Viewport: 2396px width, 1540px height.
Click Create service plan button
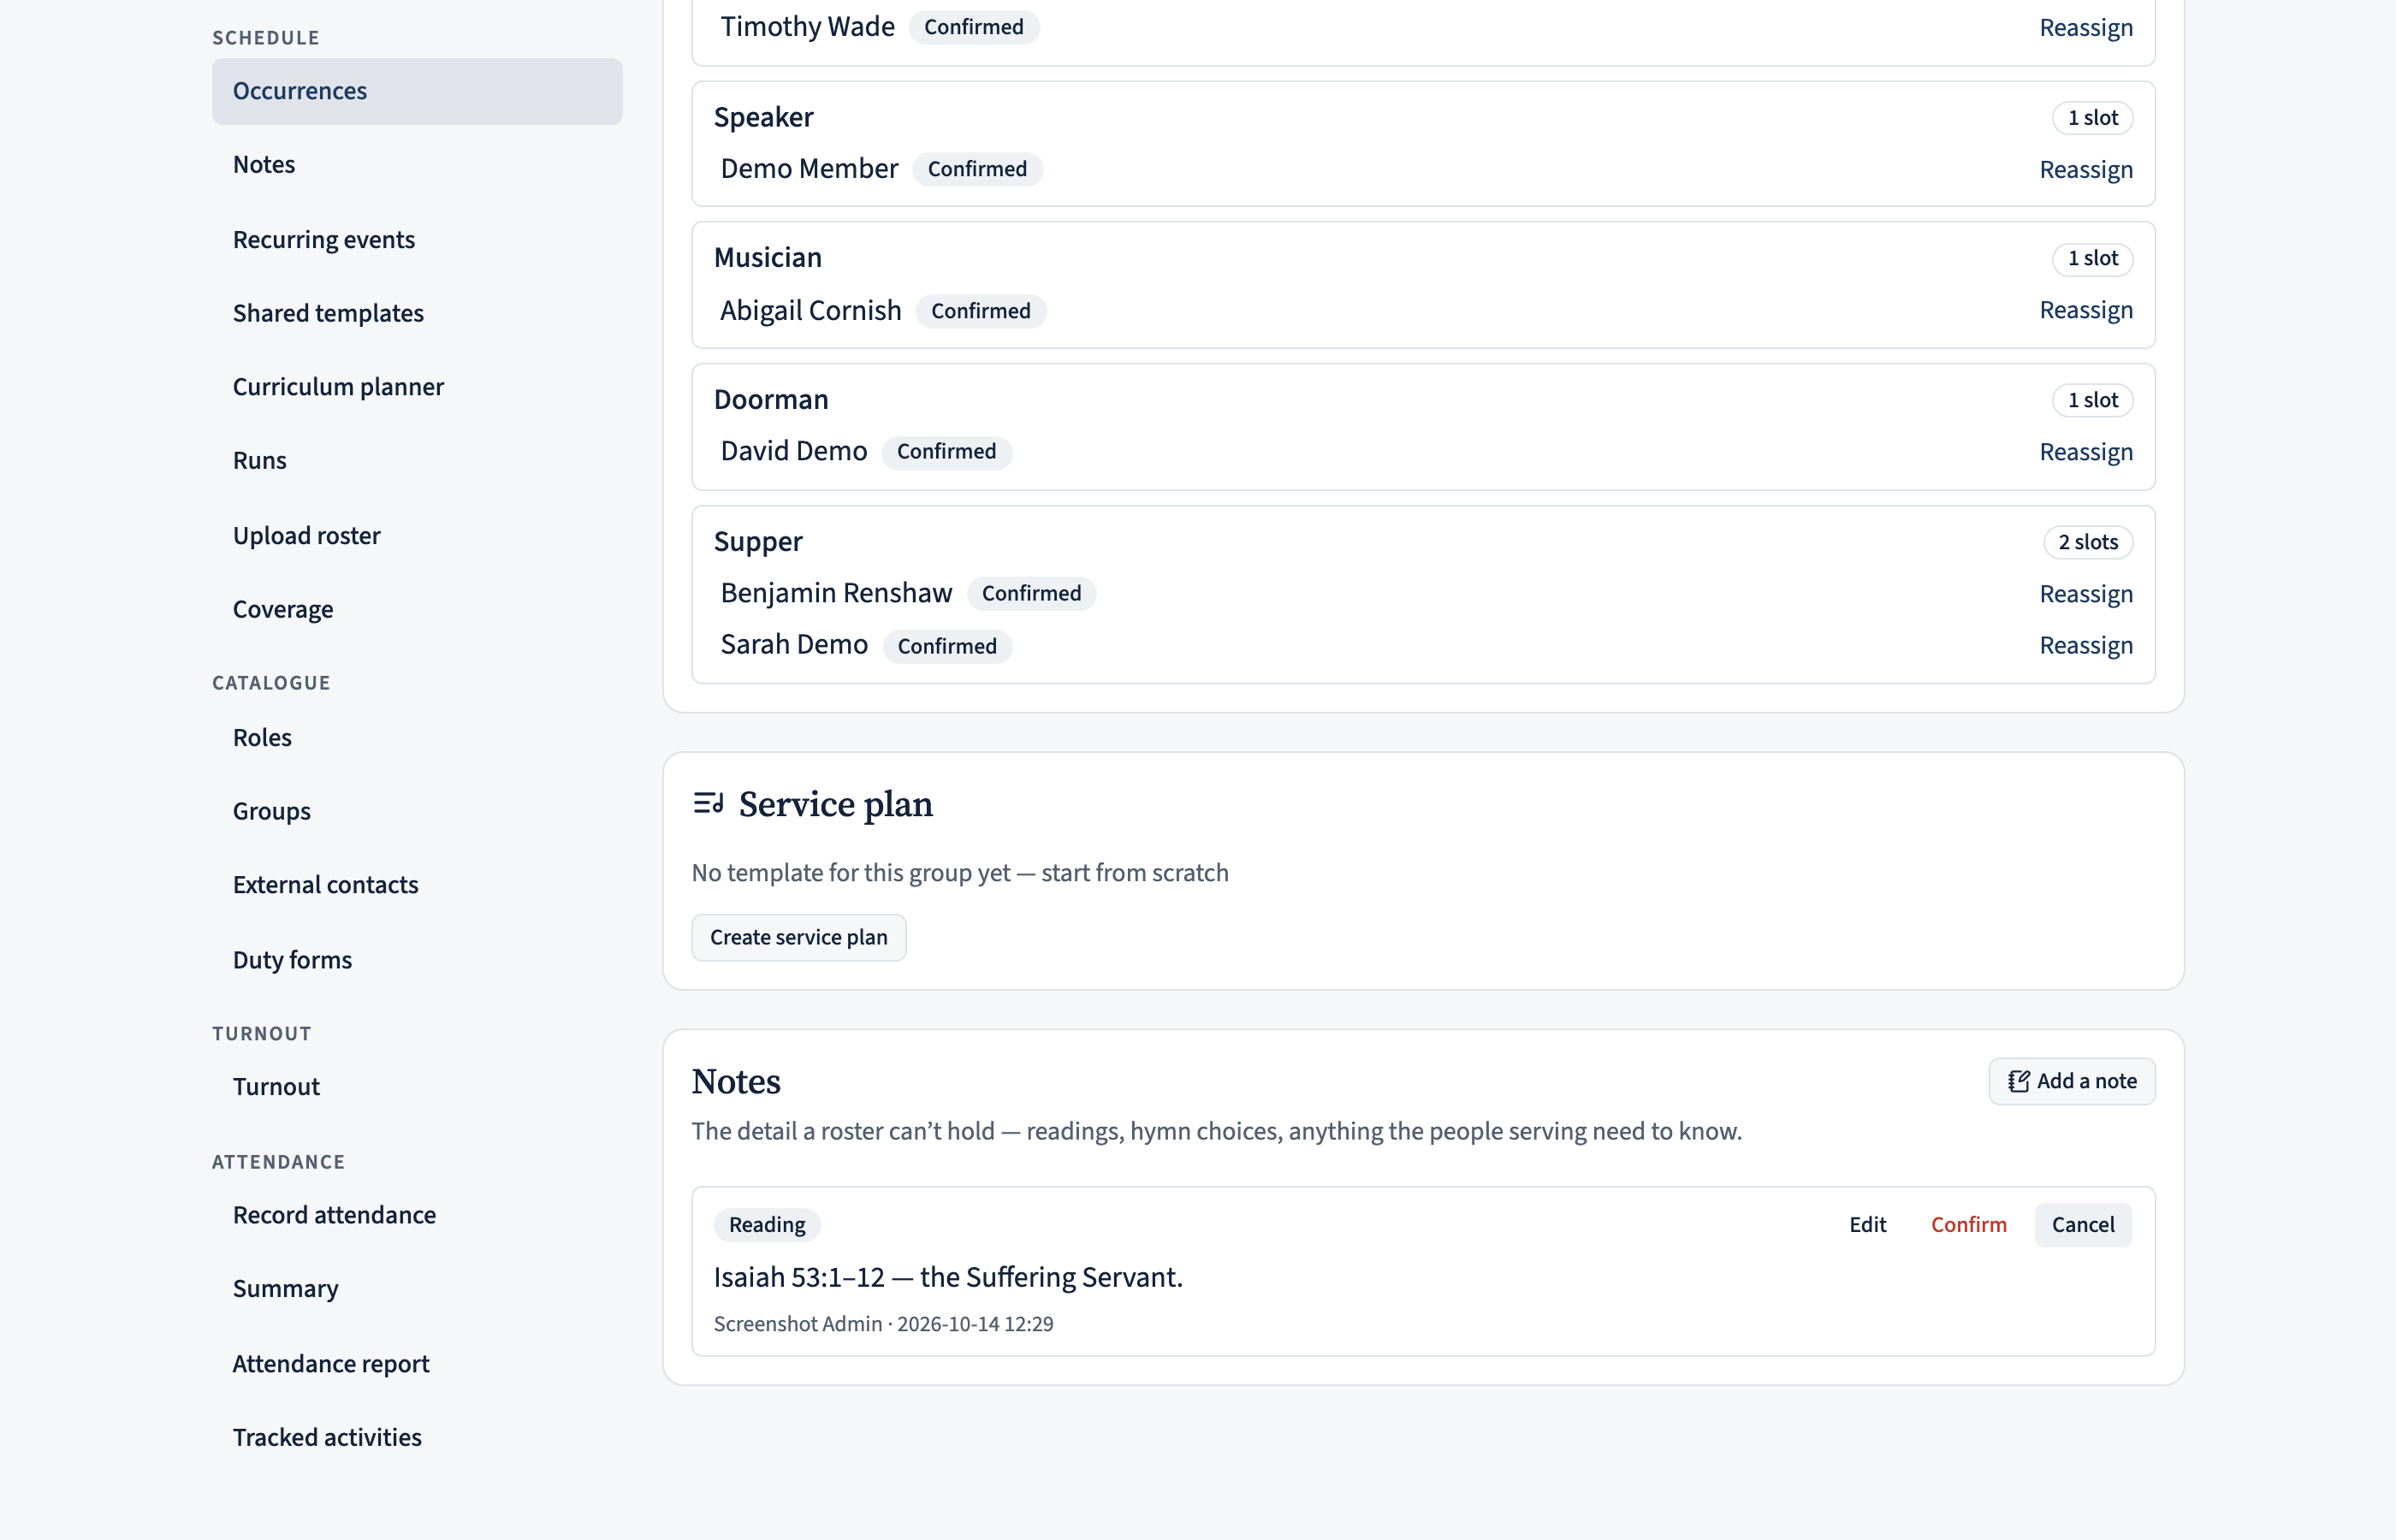tap(799, 937)
